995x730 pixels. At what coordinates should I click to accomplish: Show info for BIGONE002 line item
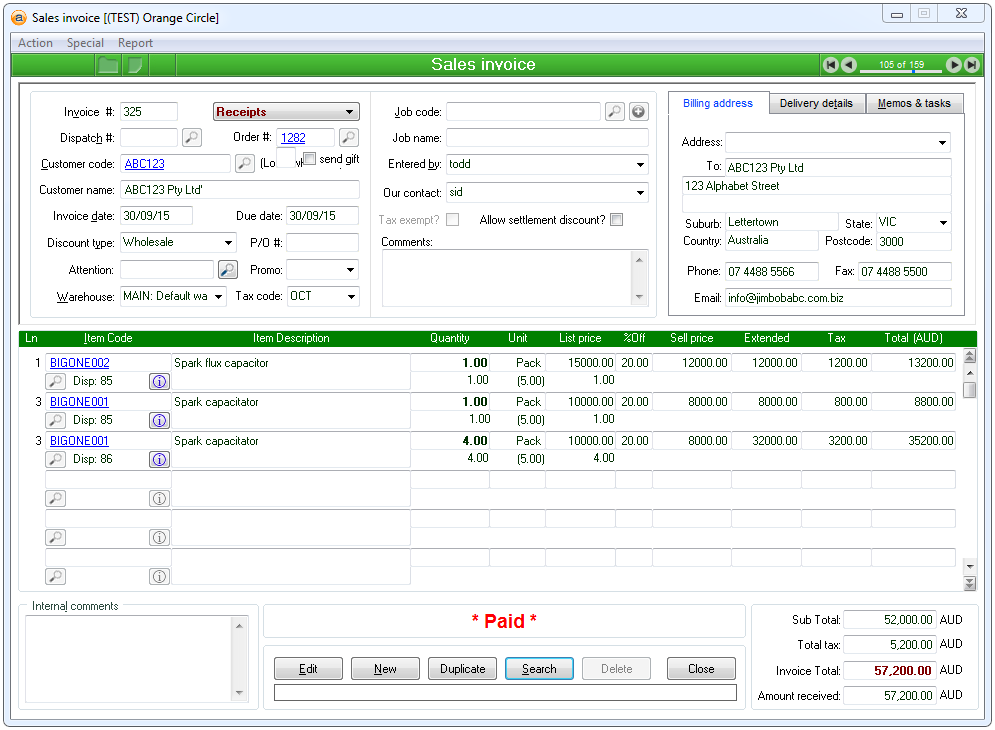pyautogui.click(x=159, y=381)
